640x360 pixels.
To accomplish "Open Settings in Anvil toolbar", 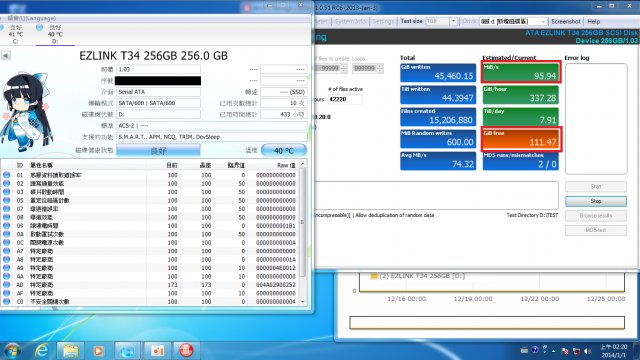I will [x=383, y=22].
